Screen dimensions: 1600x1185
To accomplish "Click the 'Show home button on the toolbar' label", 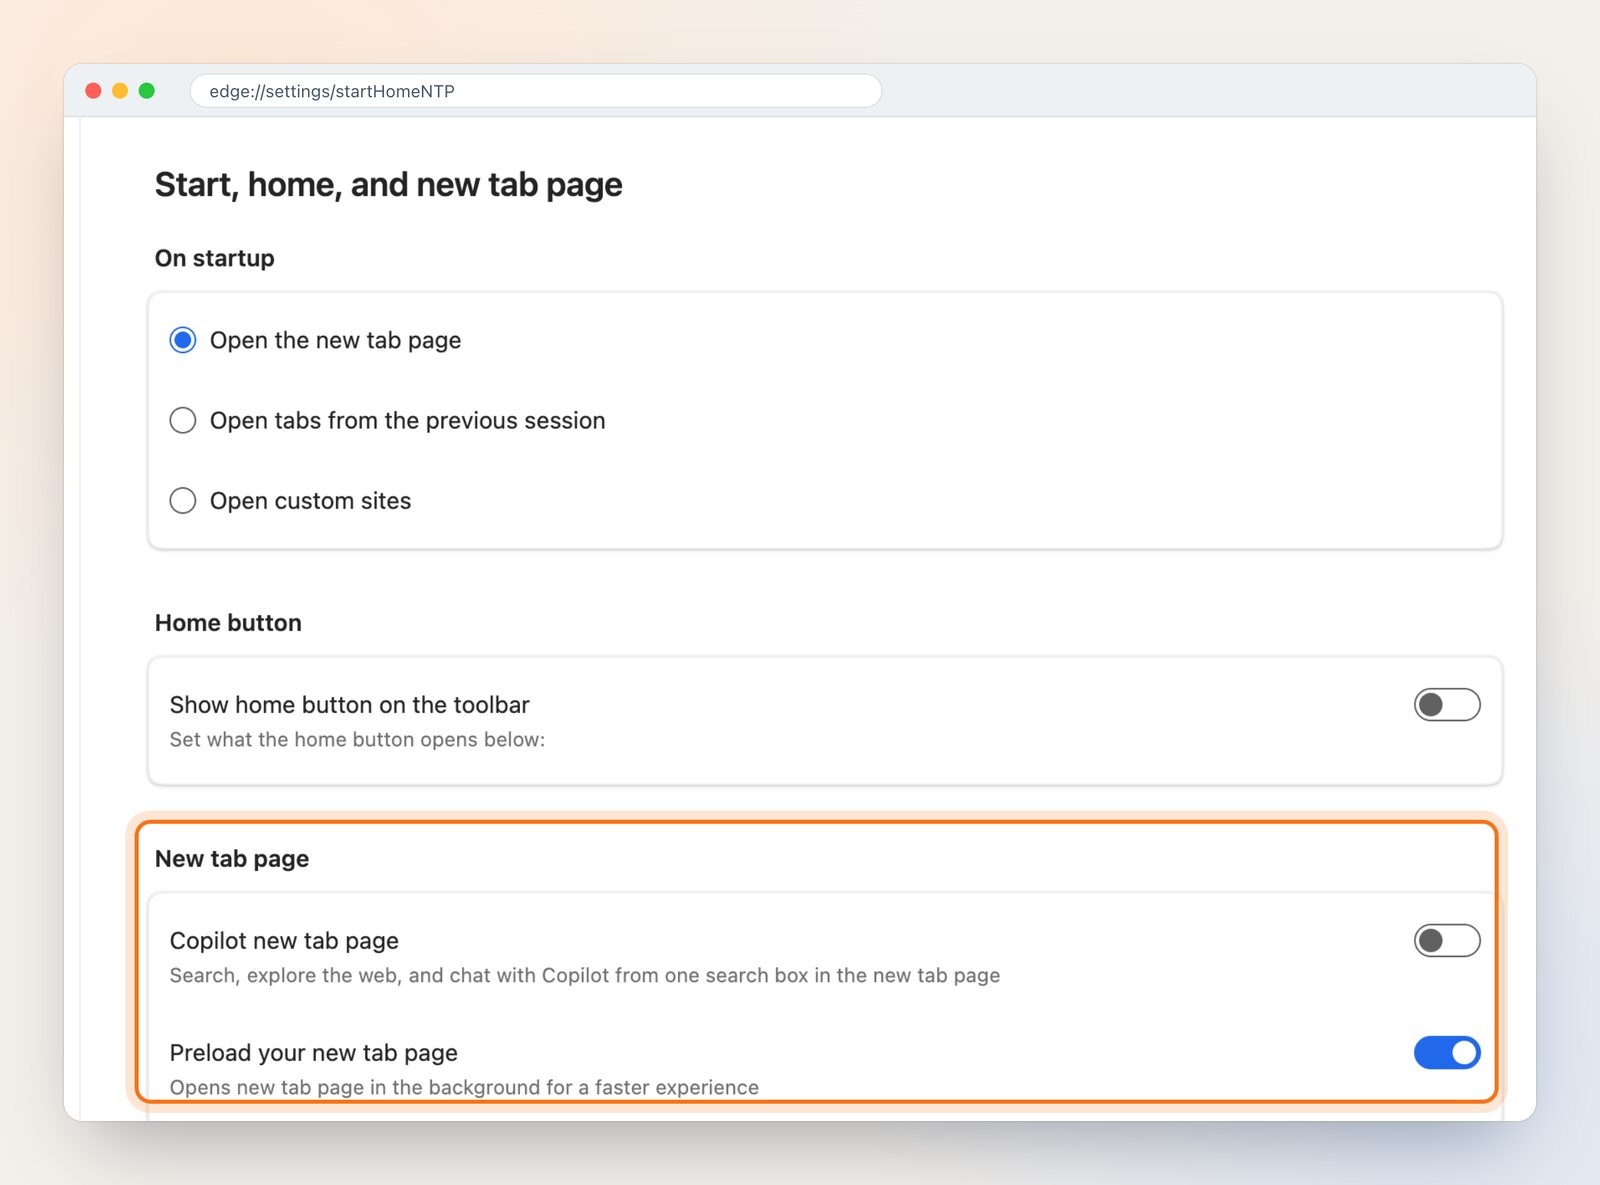I will tap(349, 705).
